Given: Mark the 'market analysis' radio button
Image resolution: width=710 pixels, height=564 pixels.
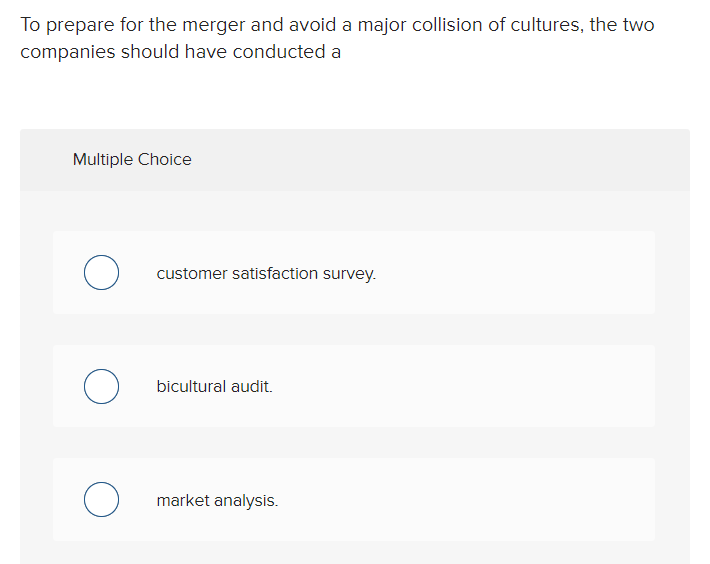Looking at the screenshot, I should [101, 499].
